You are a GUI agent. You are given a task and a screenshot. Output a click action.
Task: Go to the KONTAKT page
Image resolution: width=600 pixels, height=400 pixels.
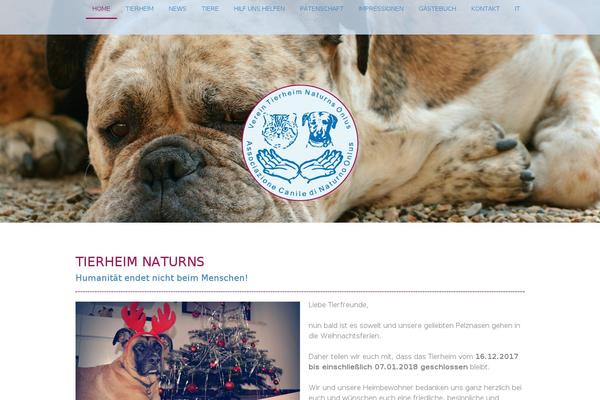(x=485, y=8)
